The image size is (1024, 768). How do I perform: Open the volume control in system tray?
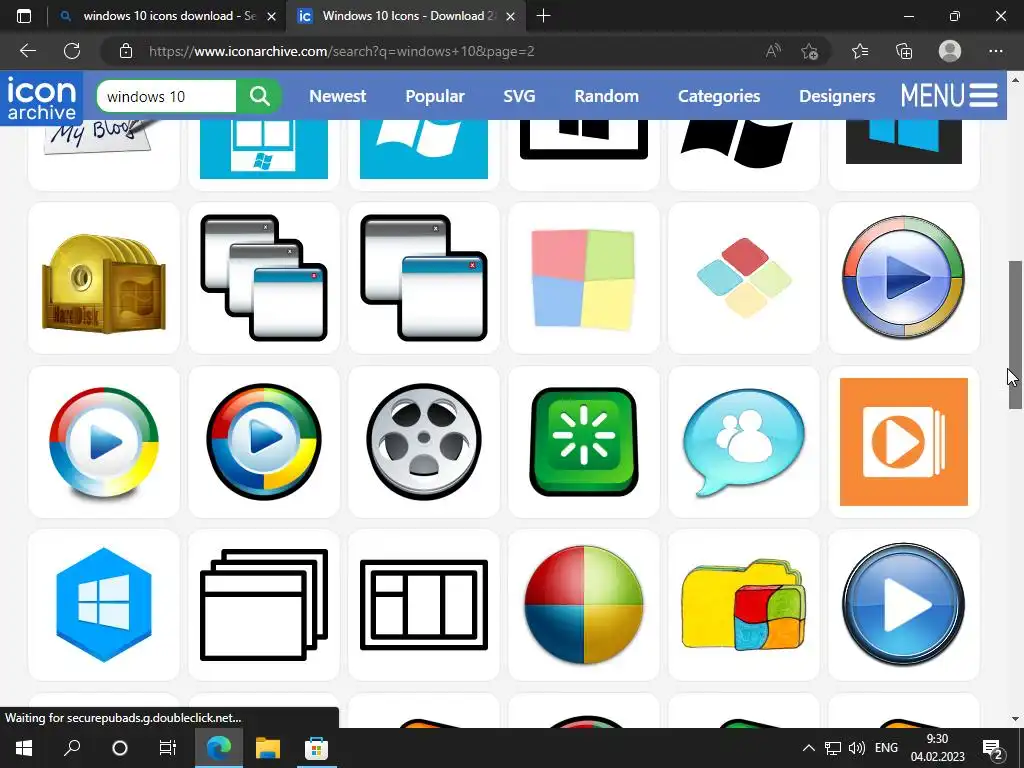pyautogui.click(x=856, y=748)
